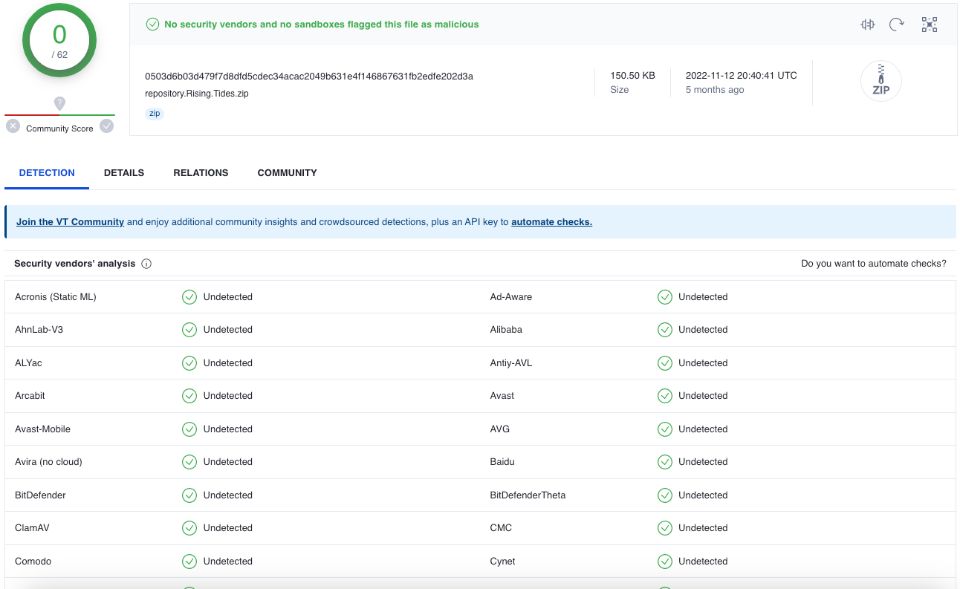Follow the automate checks link in the banner
This screenshot has height=589, width=960.
pos(552,222)
